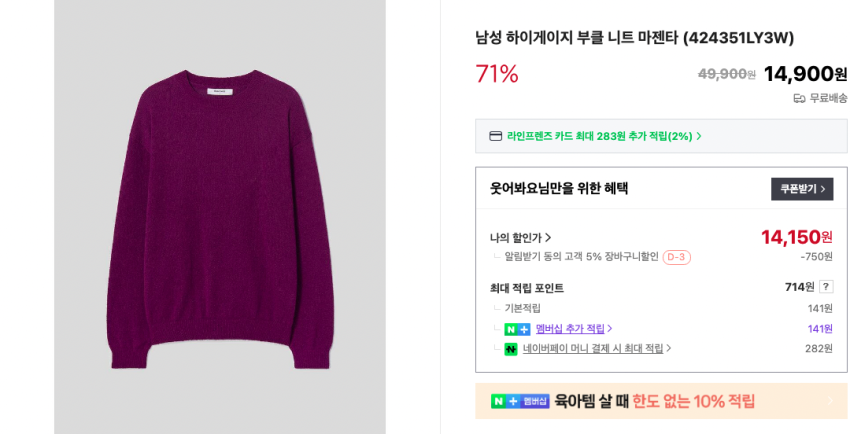Click the N+ 멤버십 badge in the bottom banner

tap(520, 401)
